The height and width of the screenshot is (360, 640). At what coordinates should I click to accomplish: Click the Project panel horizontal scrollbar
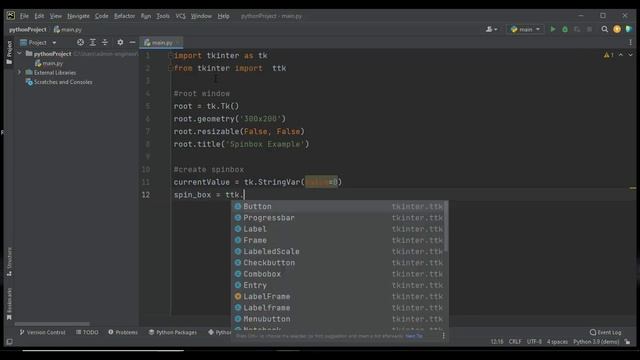52,324
